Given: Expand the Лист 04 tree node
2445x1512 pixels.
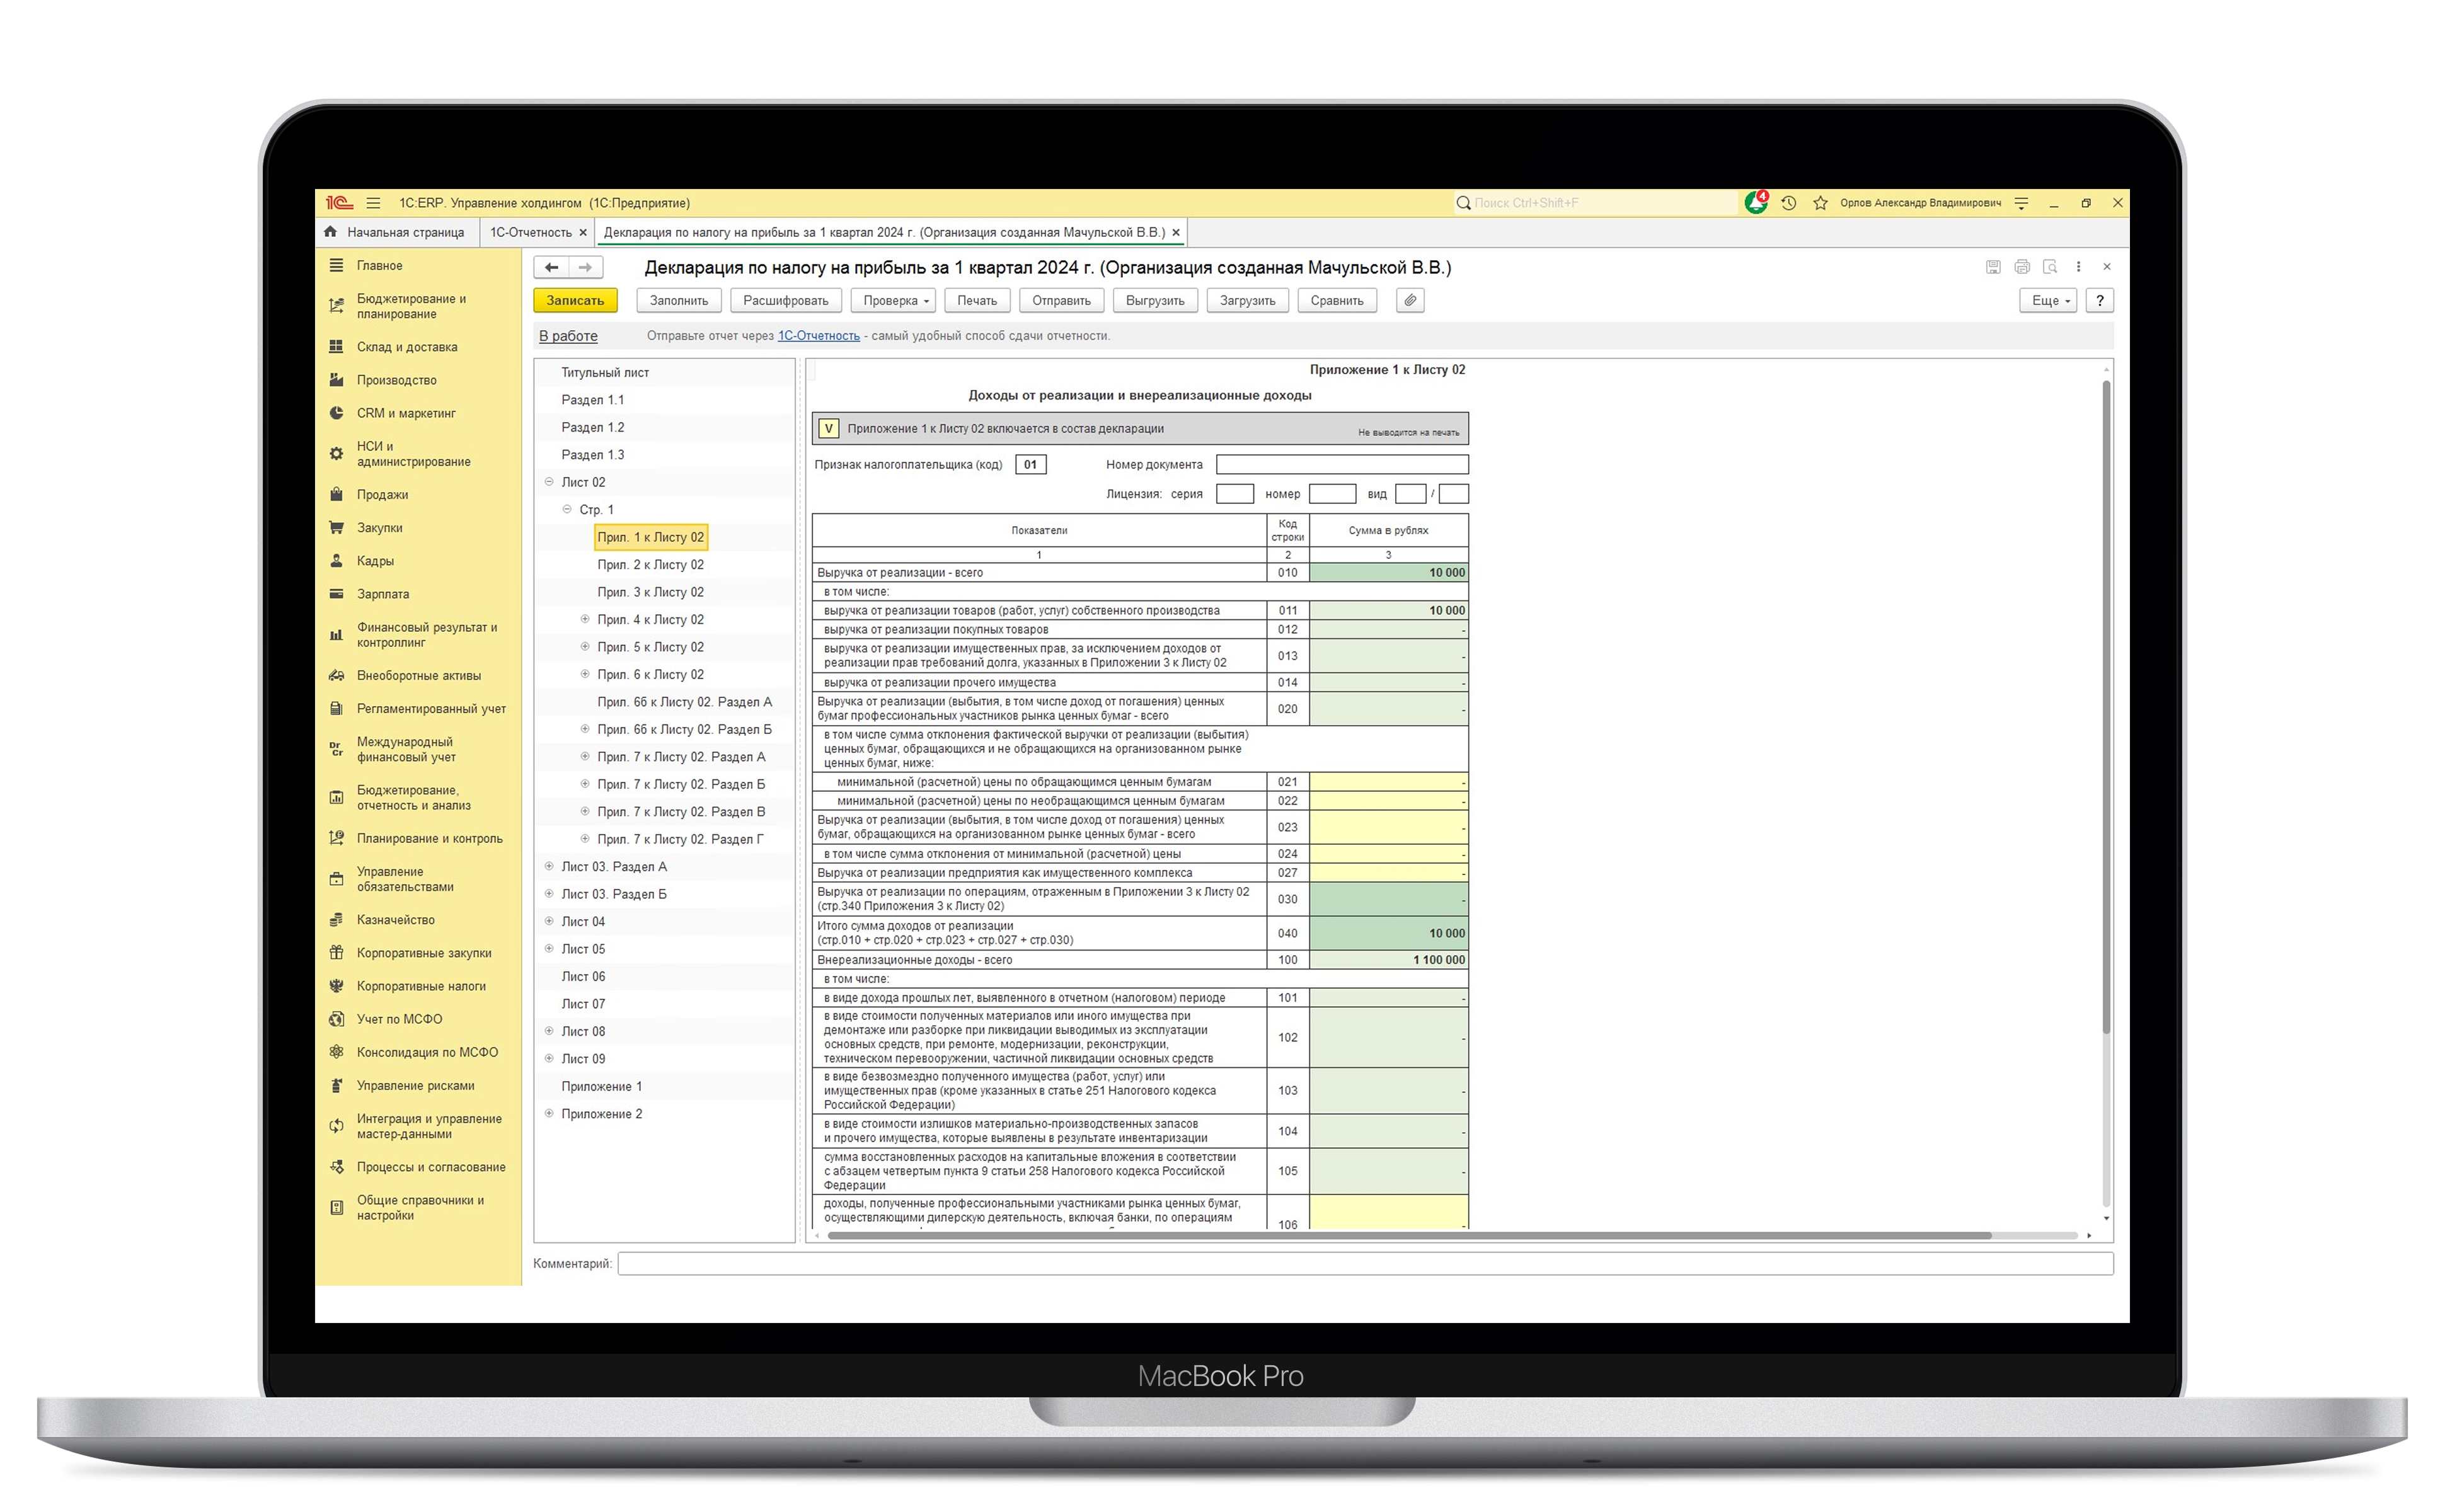Looking at the screenshot, I should 549,921.
